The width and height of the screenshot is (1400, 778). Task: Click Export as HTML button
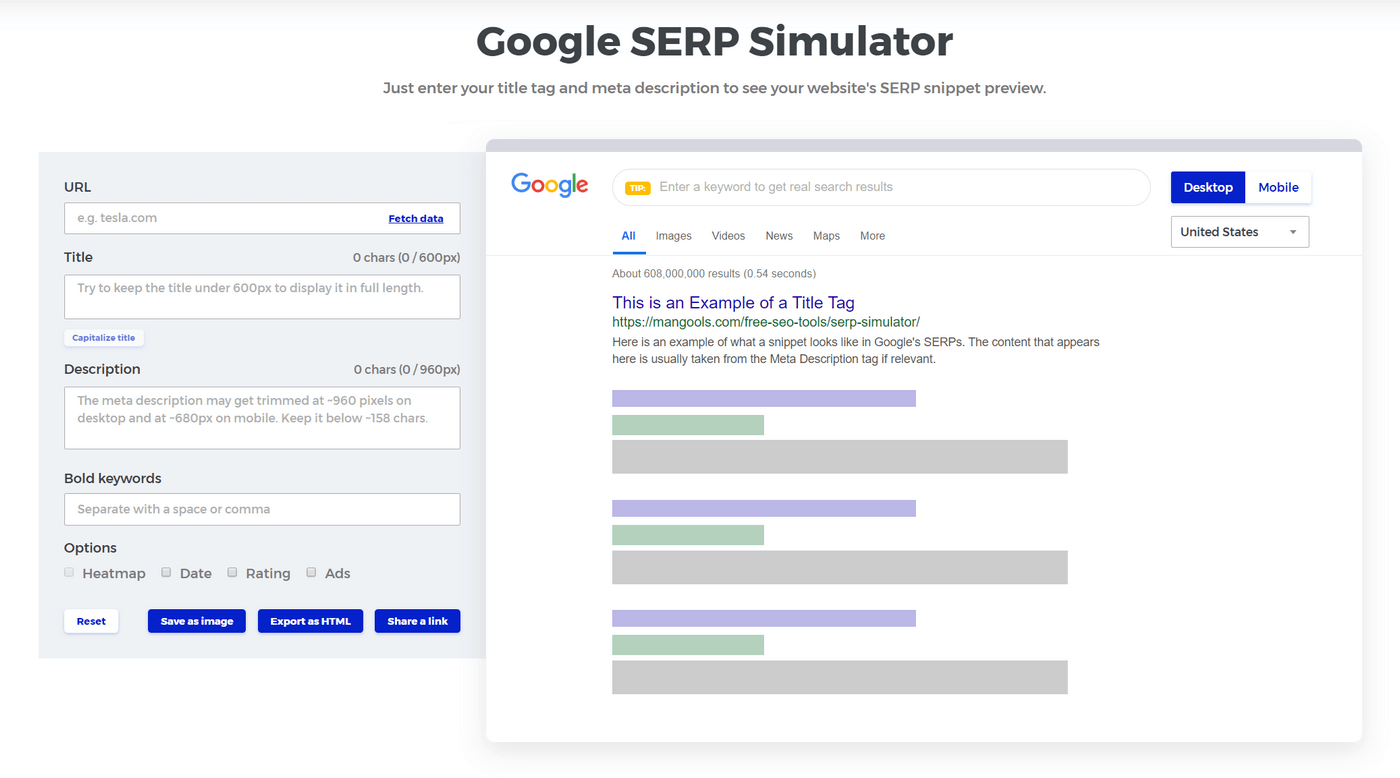click(310, 621)
